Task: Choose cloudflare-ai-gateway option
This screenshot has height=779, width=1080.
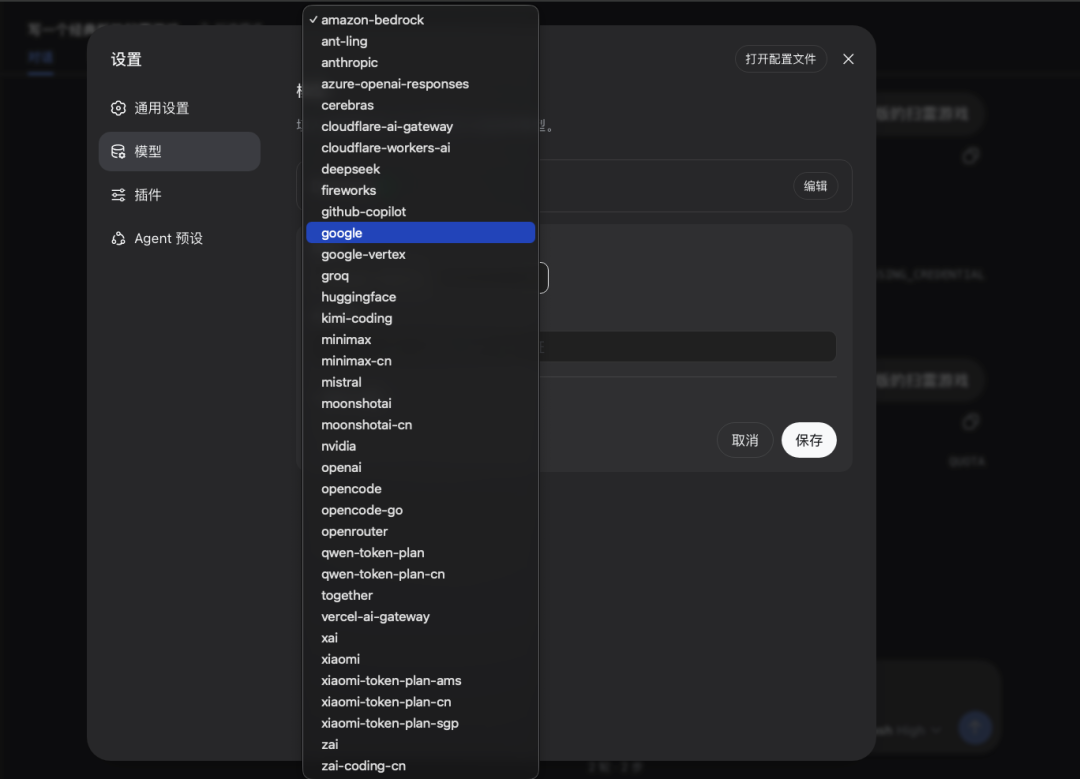Action: click(x=420, y=127)
